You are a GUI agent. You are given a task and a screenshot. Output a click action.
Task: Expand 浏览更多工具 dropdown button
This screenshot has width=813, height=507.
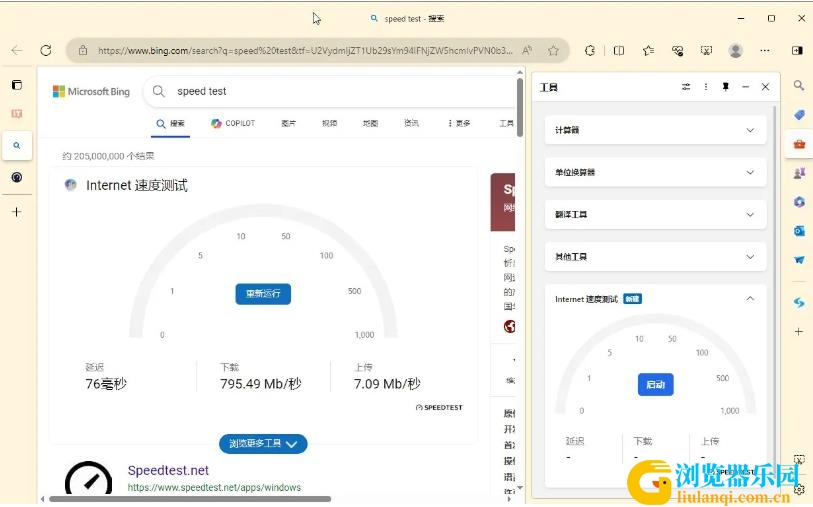263,444
